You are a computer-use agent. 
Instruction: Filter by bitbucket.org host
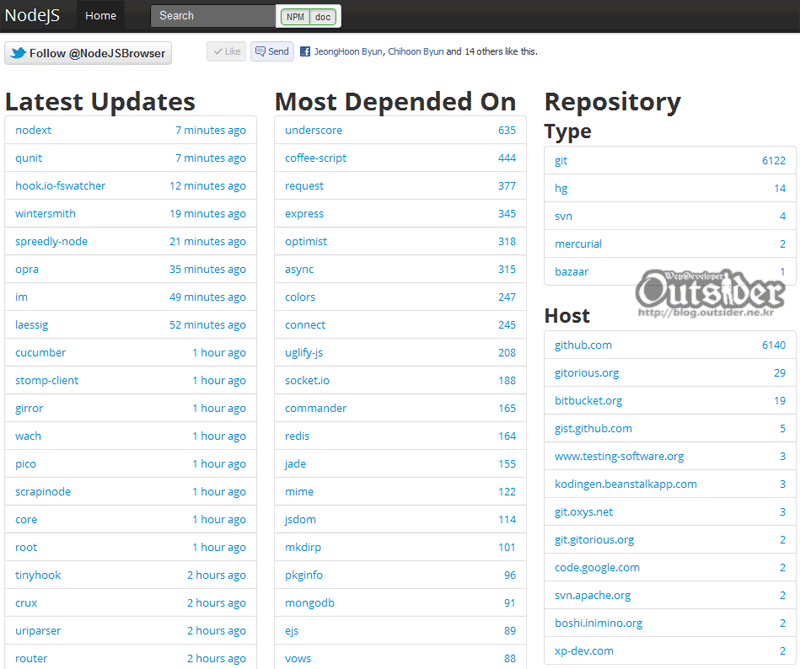click(x=588, y=401)
